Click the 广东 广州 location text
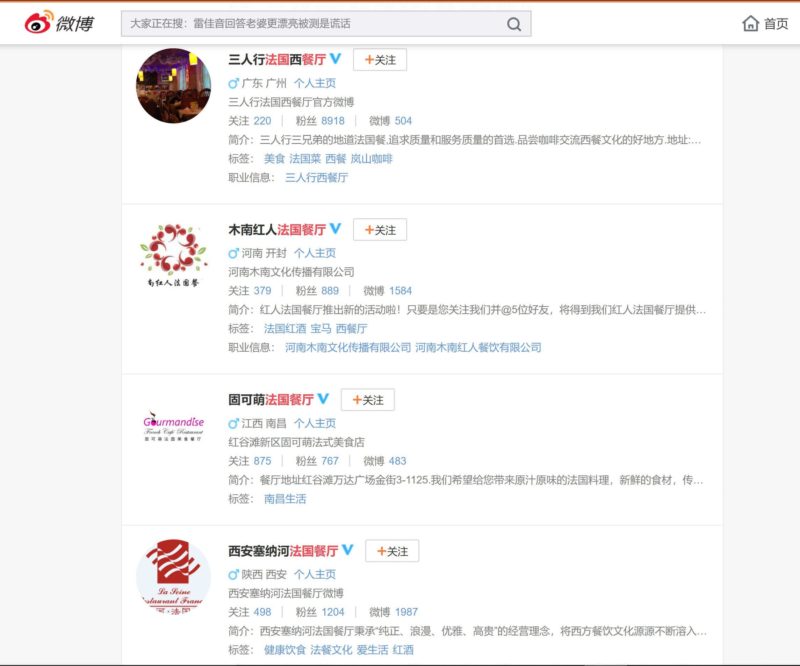The height and width of the screenshot is (666, 800). [264, 83]
